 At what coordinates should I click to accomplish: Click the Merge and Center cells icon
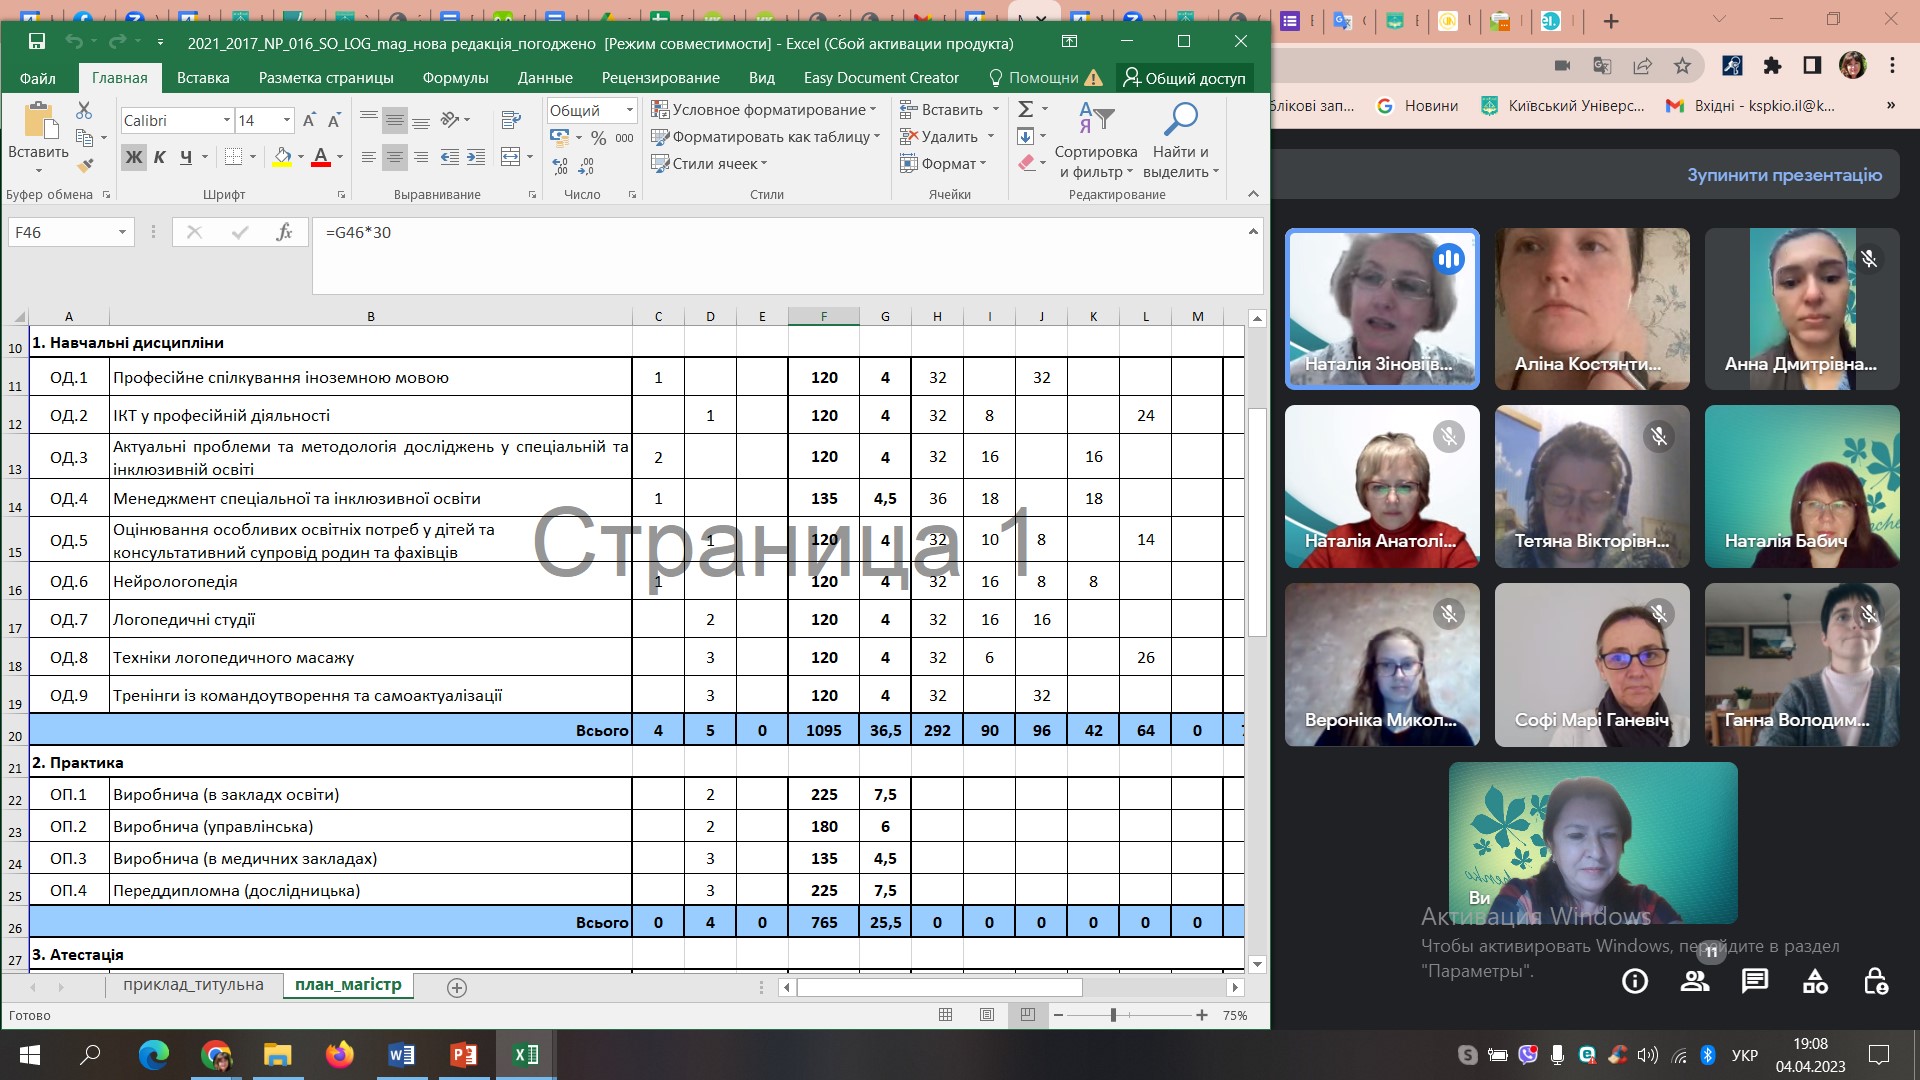coord(511,157)
